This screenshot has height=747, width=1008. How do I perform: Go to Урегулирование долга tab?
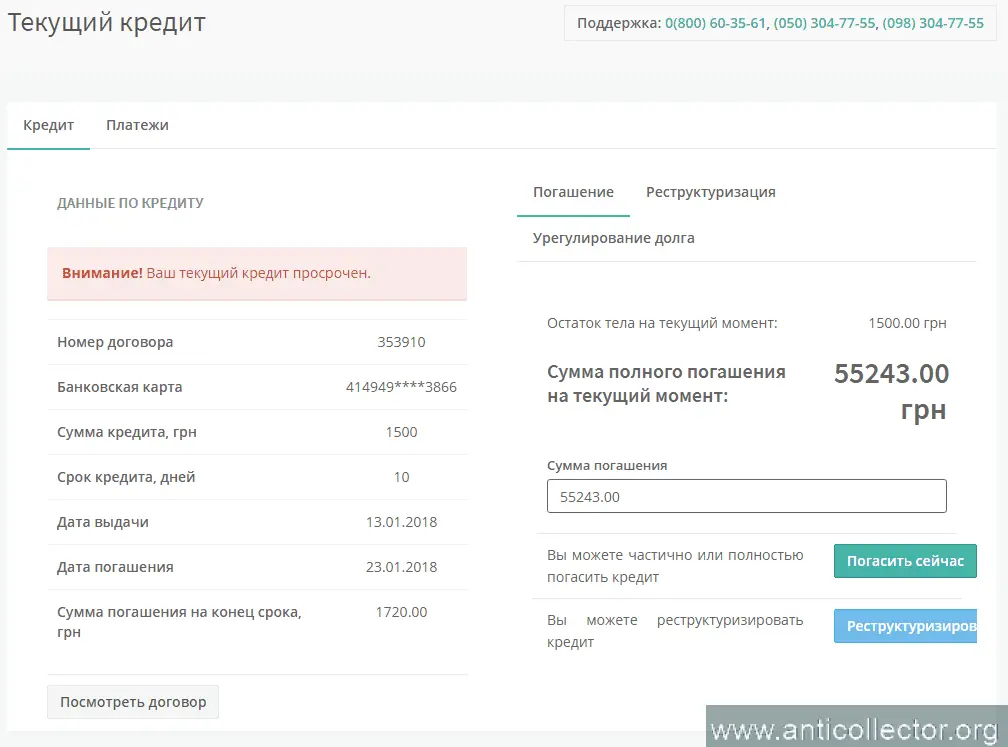pyautogui.click(x=613, y=238)
